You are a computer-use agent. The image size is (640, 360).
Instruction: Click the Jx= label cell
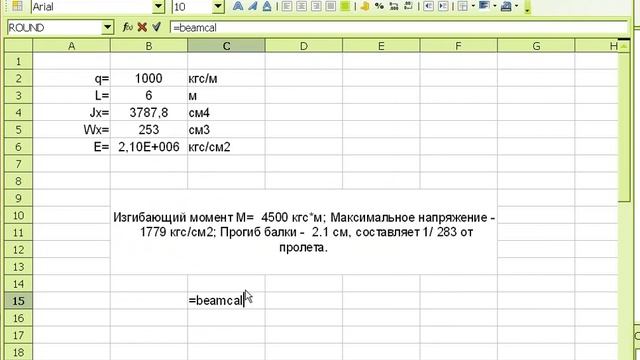[71, 113]
